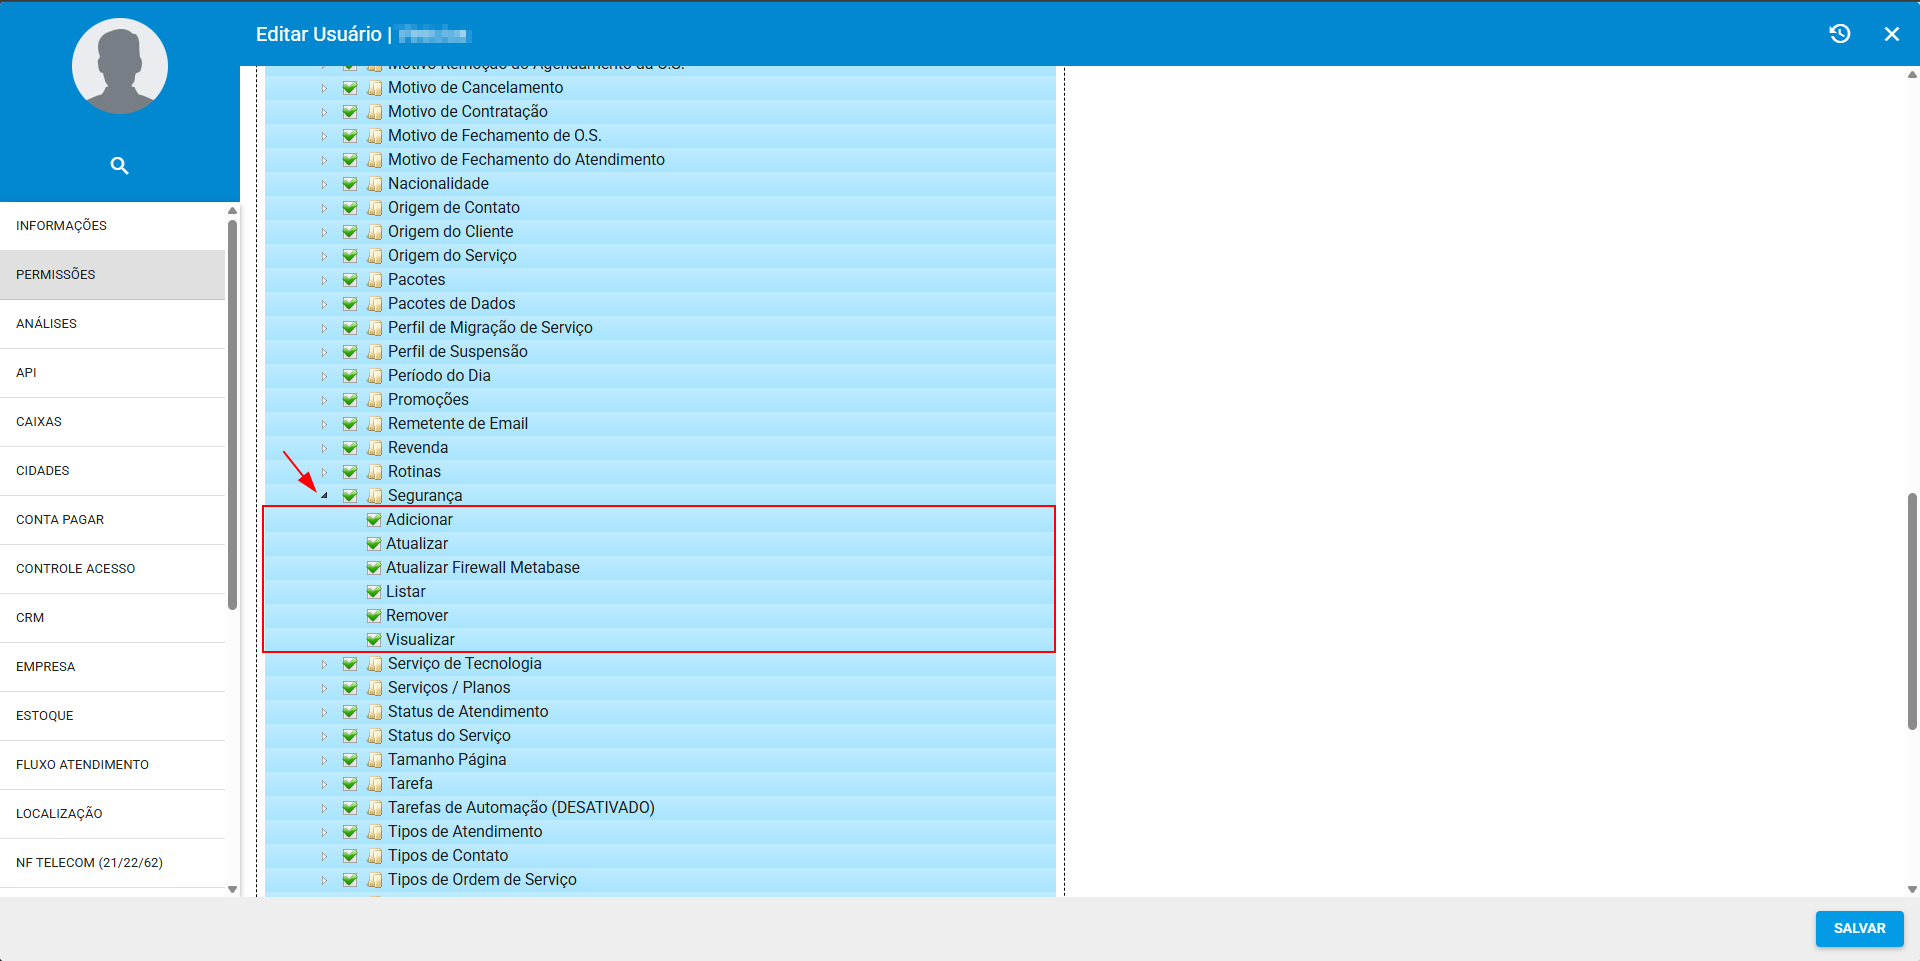
Task: Click the Status do Serviço folder icon
Action: (x=375, y=736)
